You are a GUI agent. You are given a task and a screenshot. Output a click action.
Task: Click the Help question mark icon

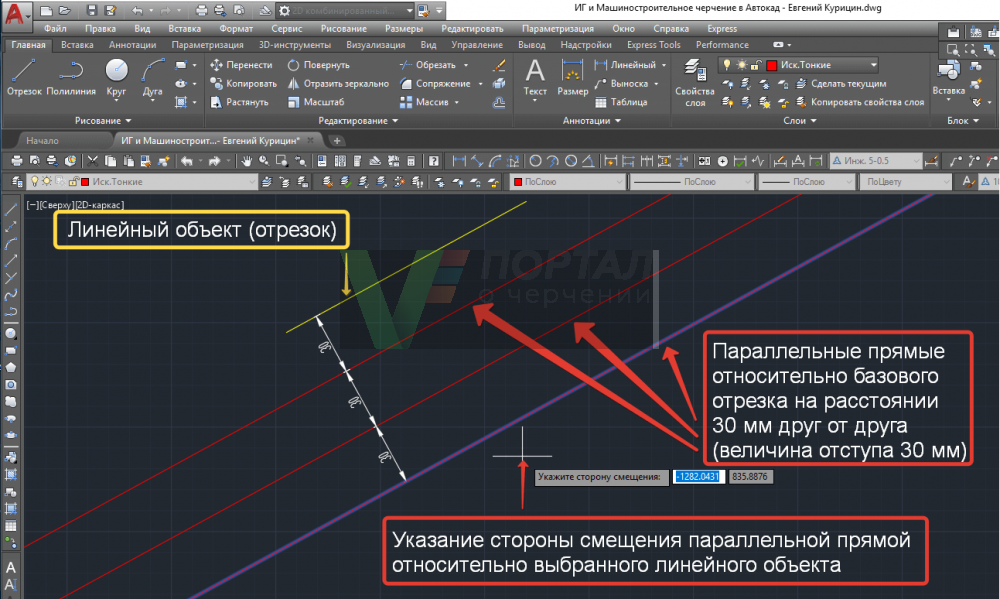click(x=434, y=161)
